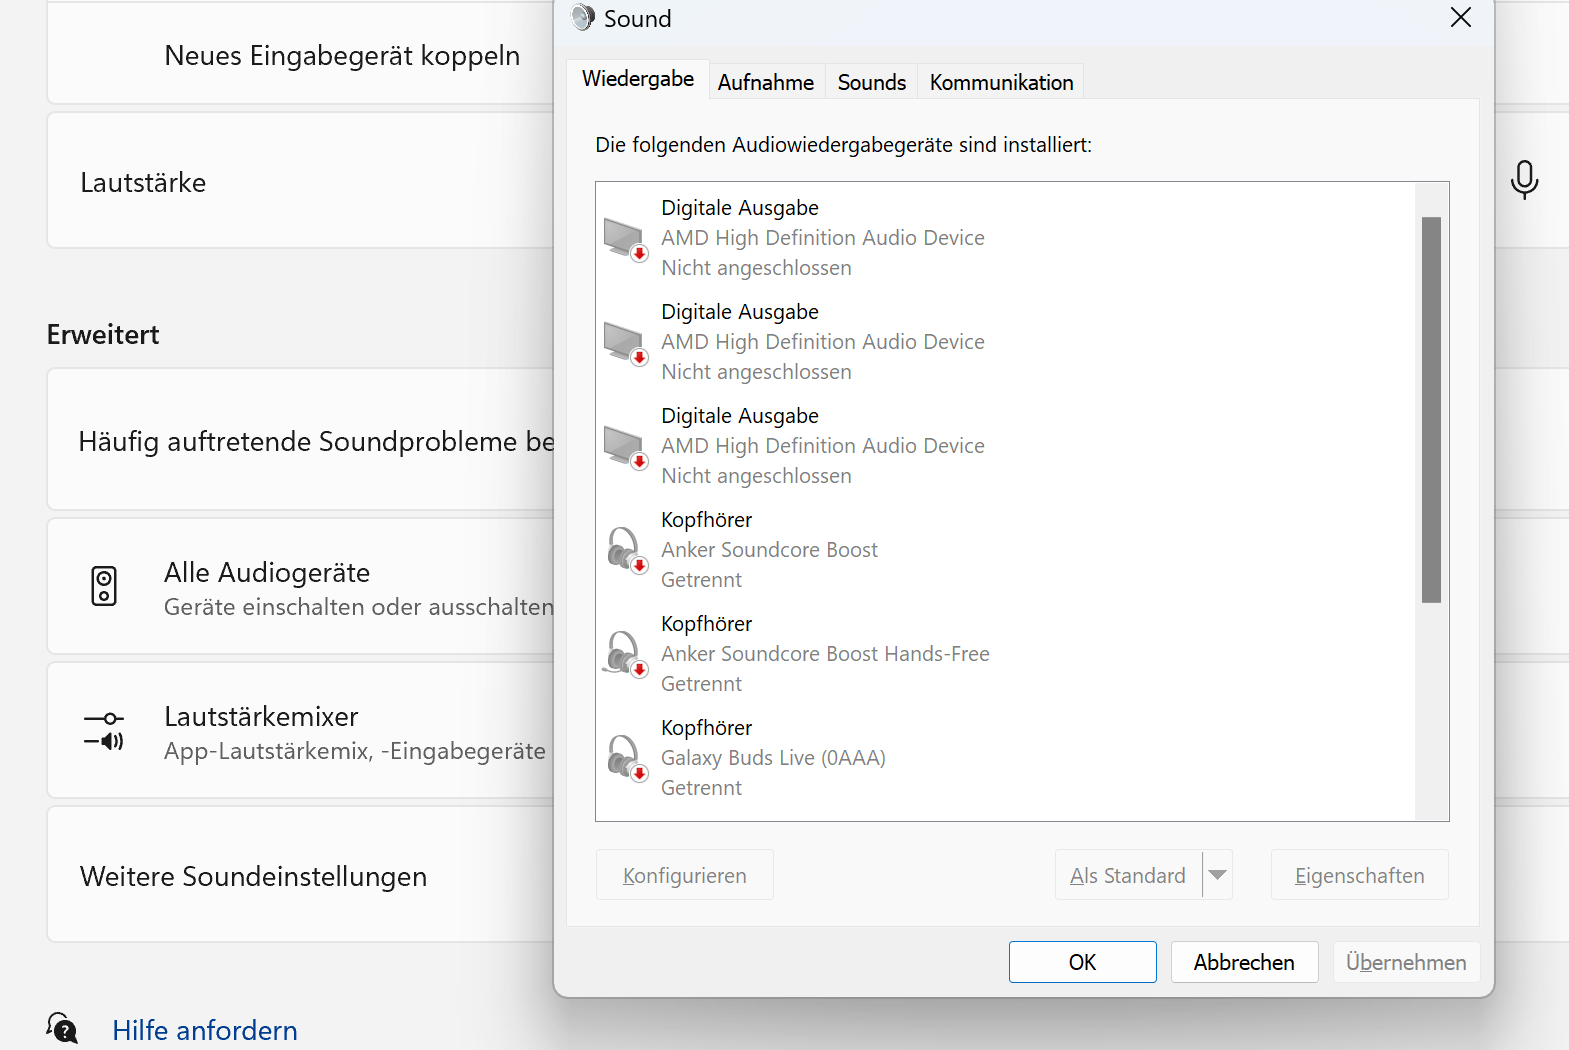Open Eigenschaften for the device
Screen dimensions: 1569x1050
pos(1359,875)
